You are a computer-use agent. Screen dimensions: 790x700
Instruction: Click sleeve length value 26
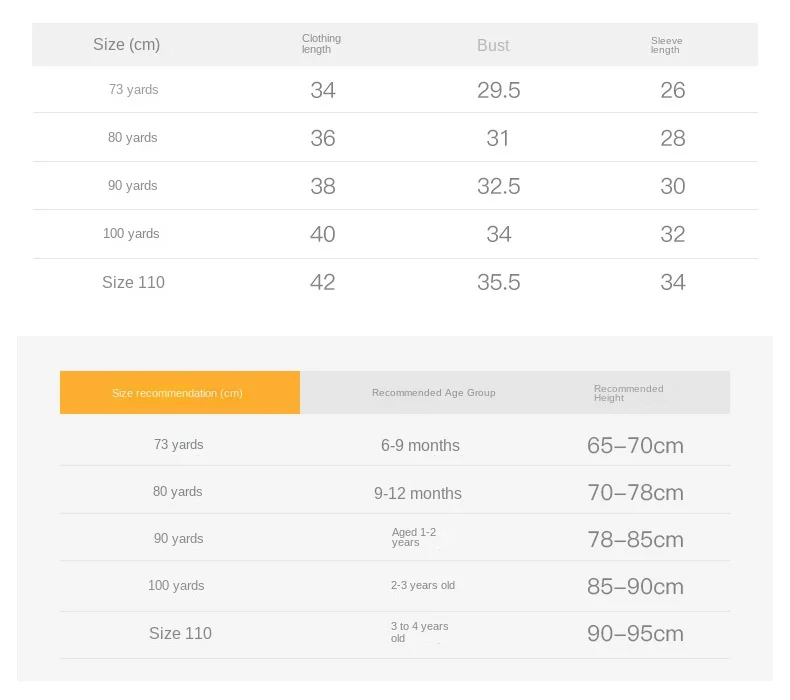673,90
